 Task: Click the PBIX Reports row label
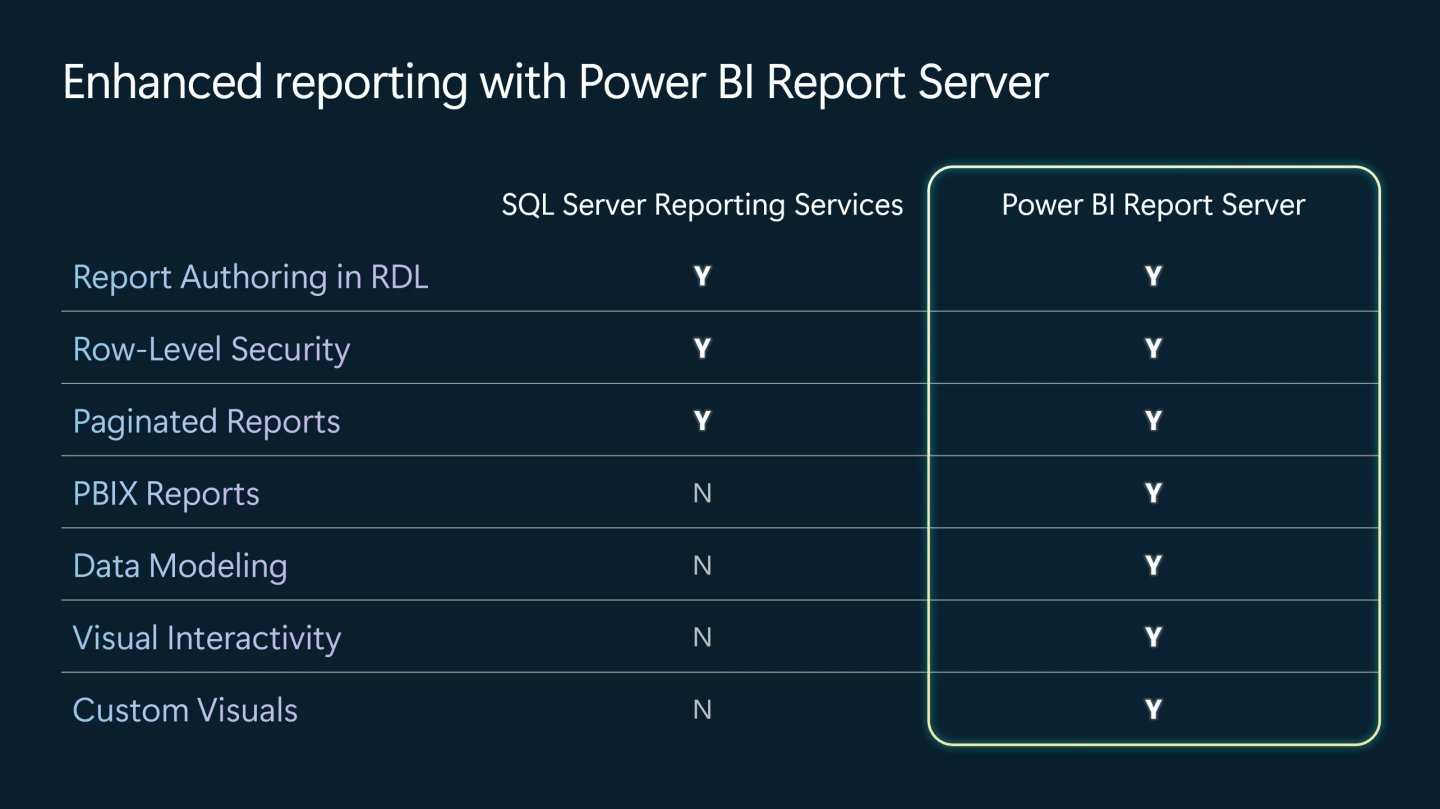166,493
